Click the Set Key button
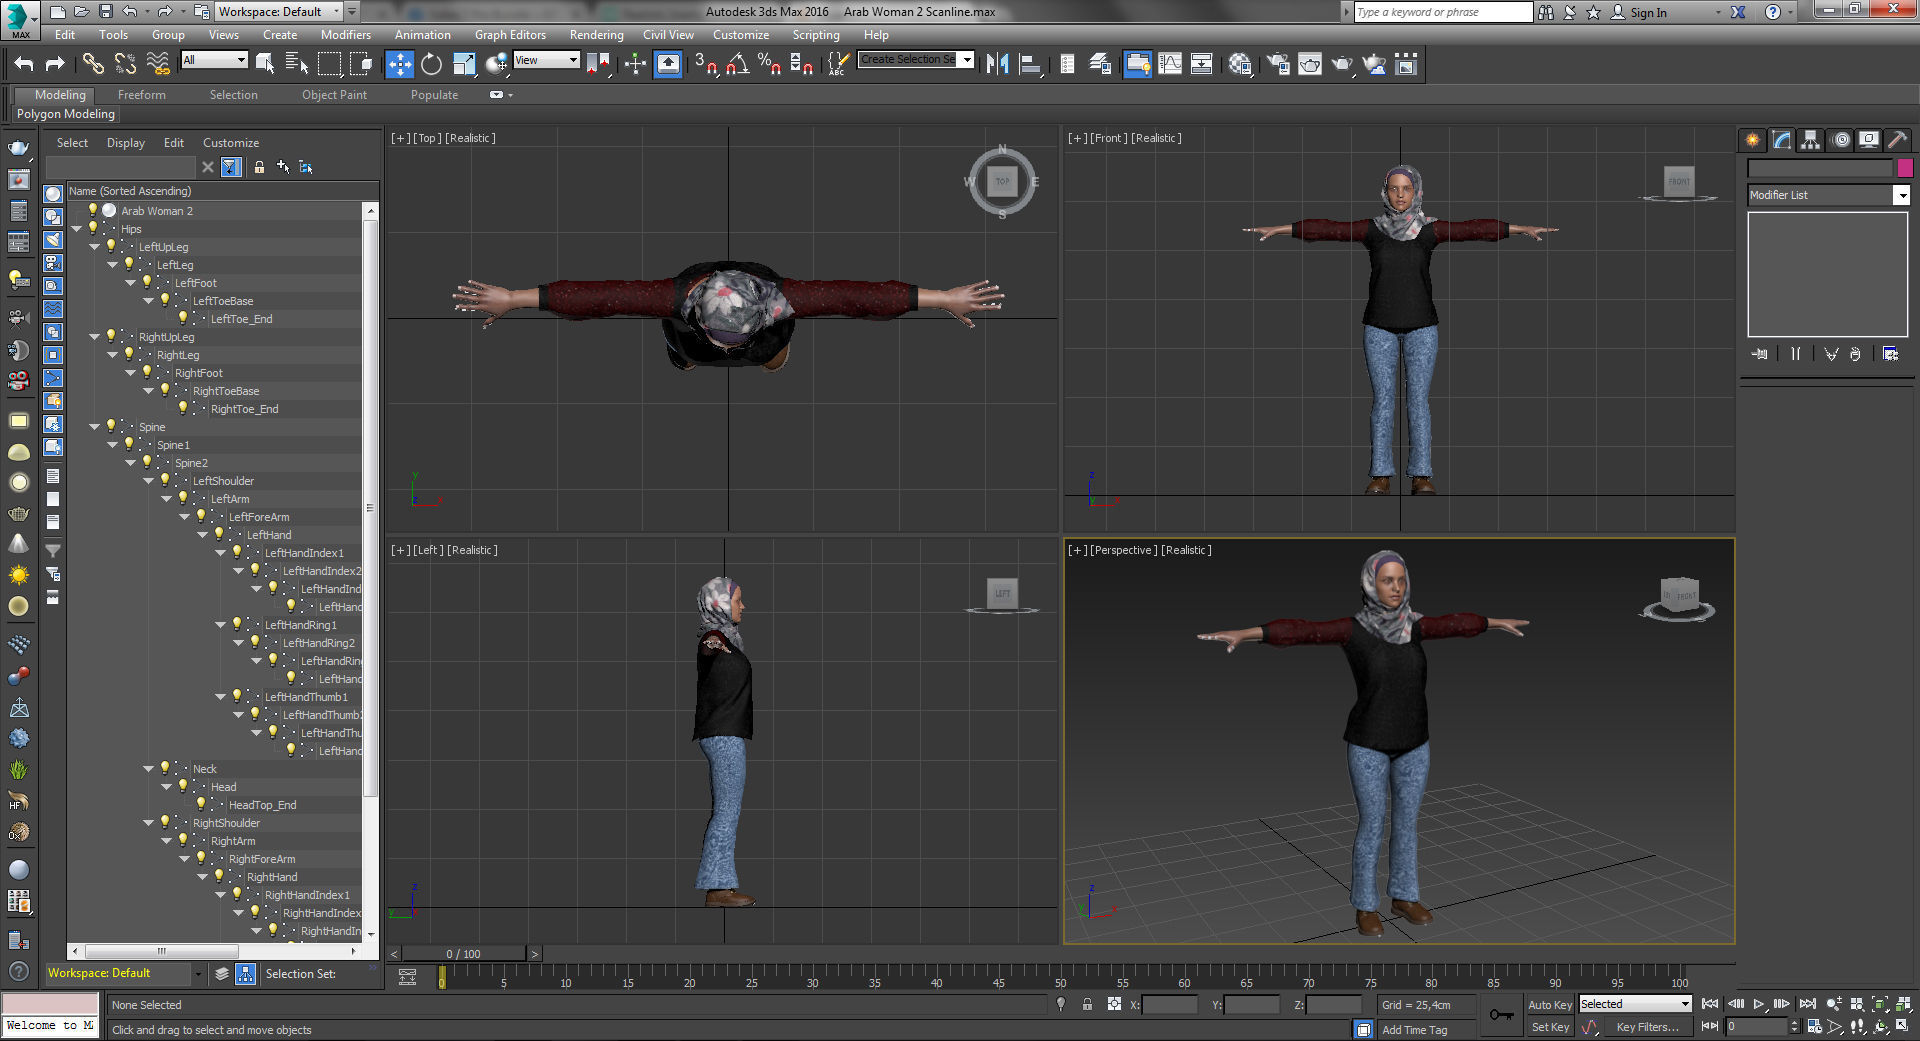1920x1041 pixels. click(1550, 1027)
